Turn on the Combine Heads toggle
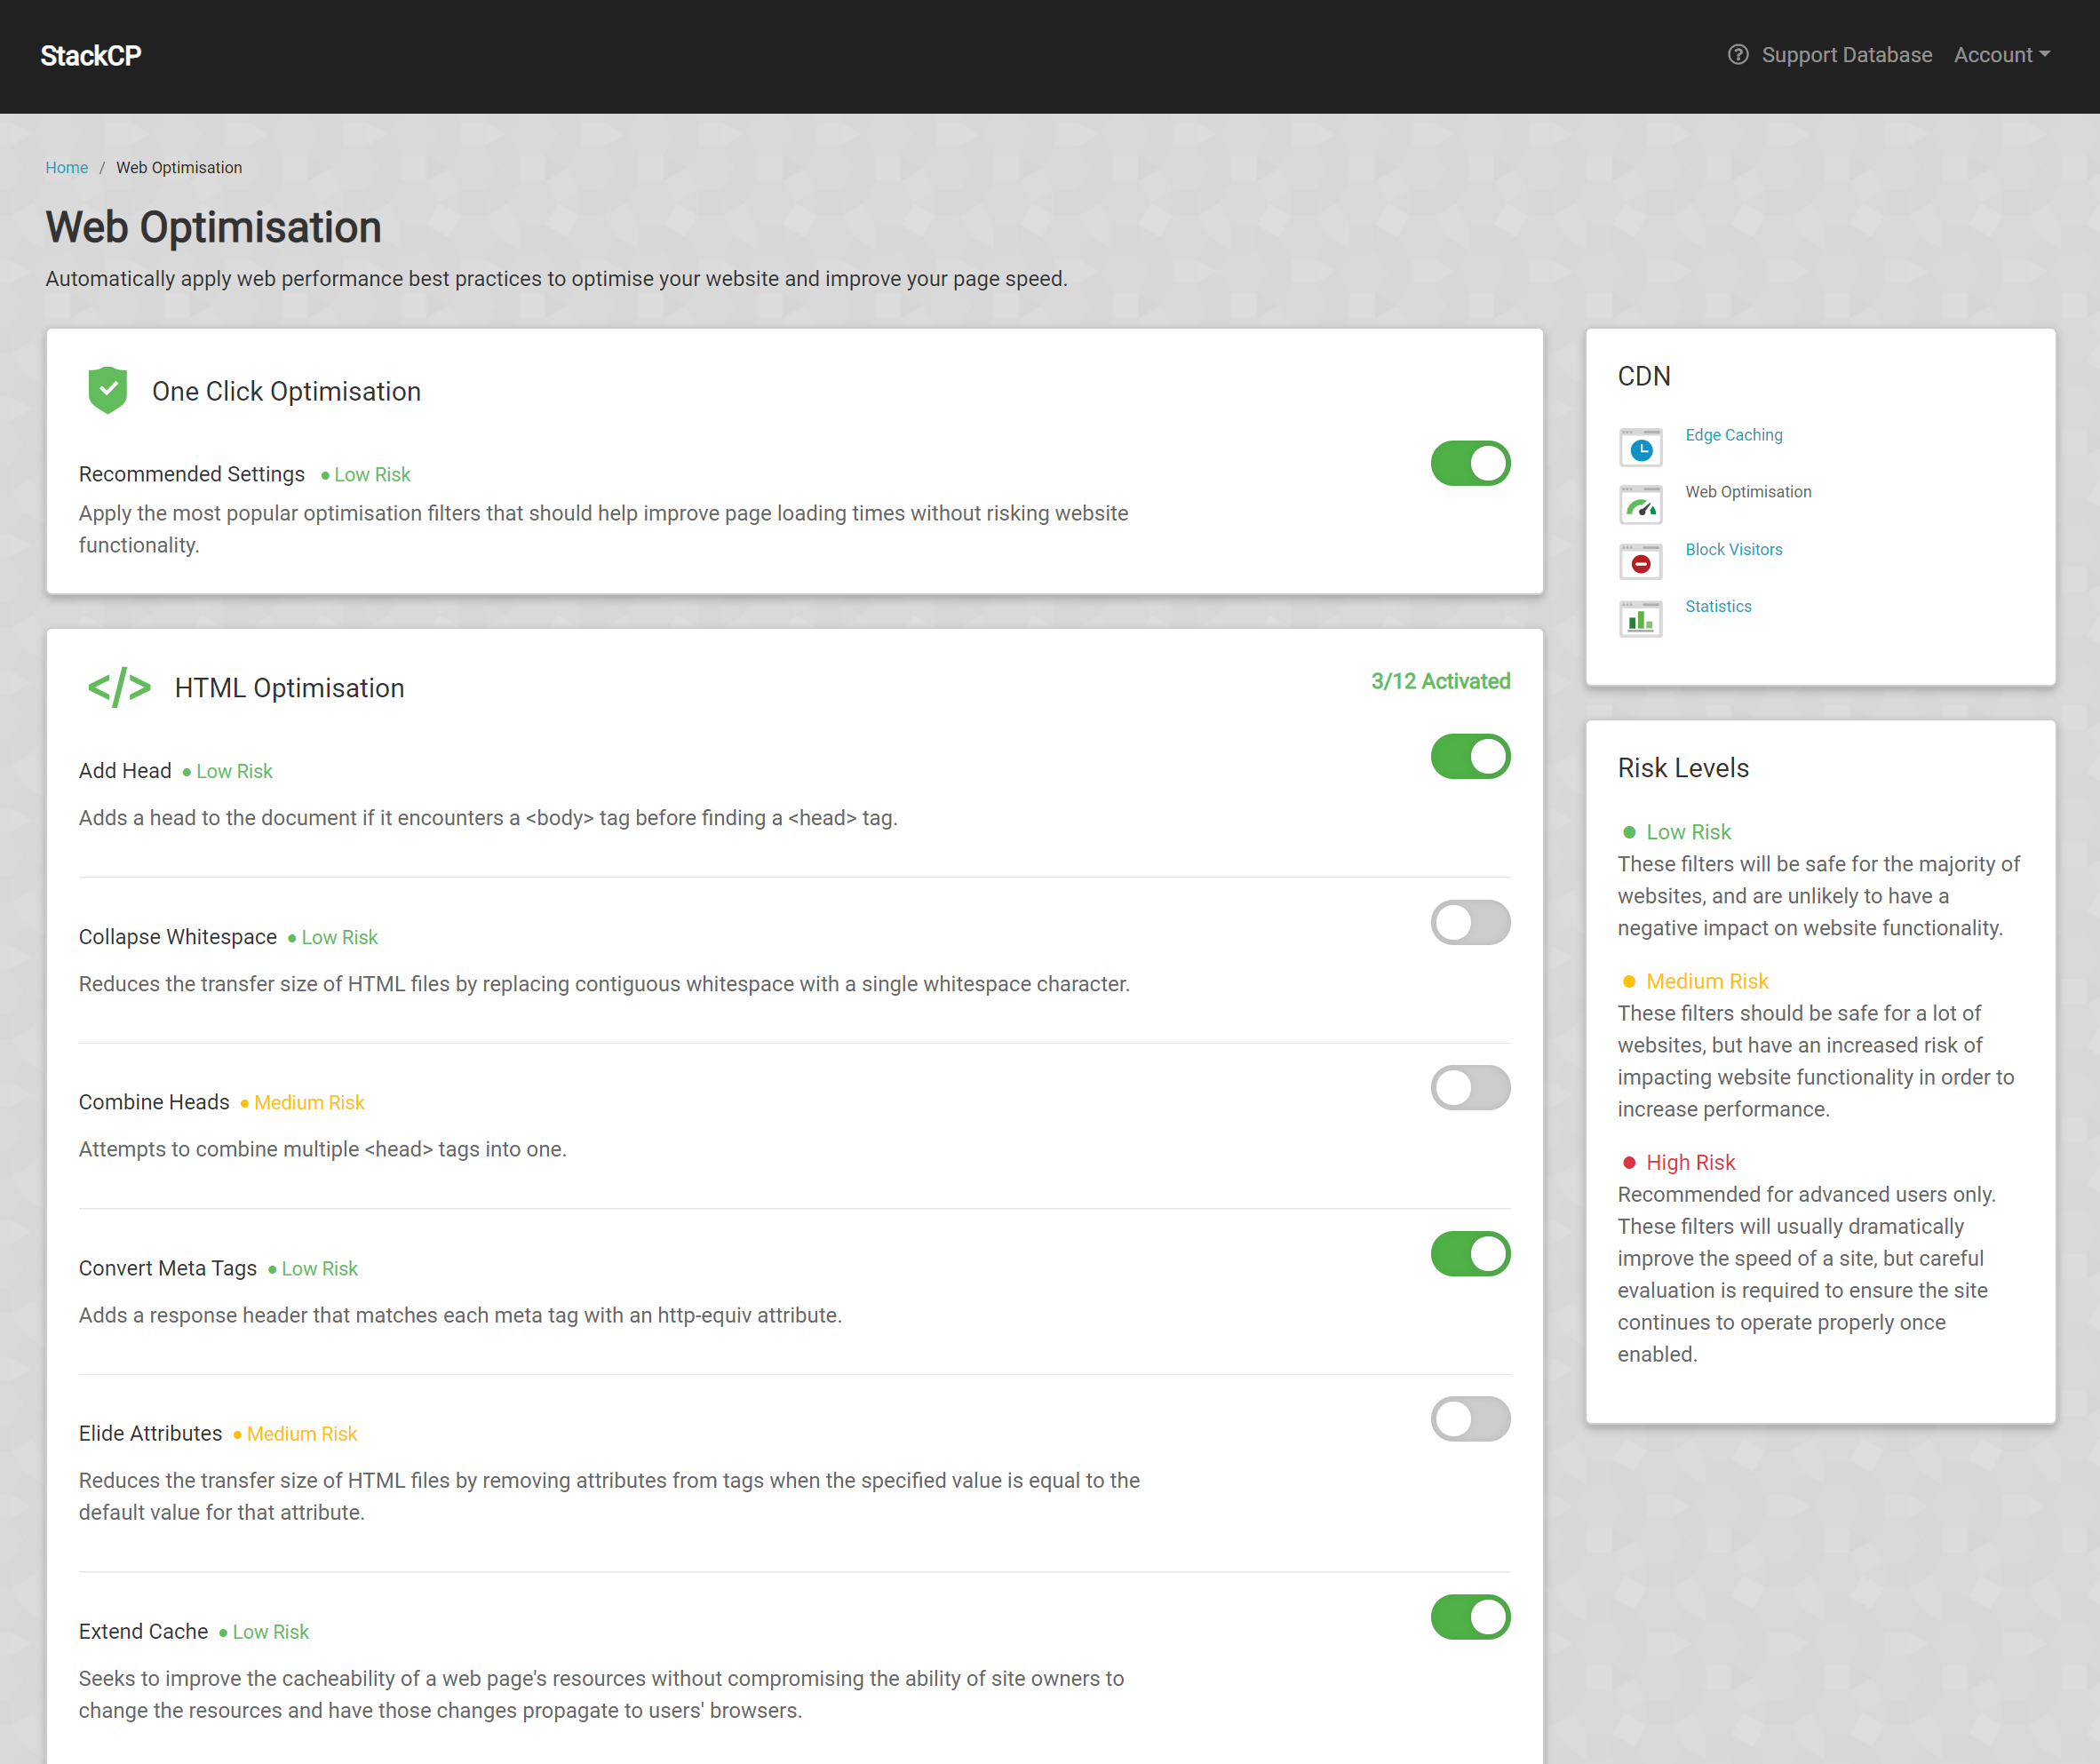The width and height of the screenshot is (2100, 1764). point(1470,1087)
